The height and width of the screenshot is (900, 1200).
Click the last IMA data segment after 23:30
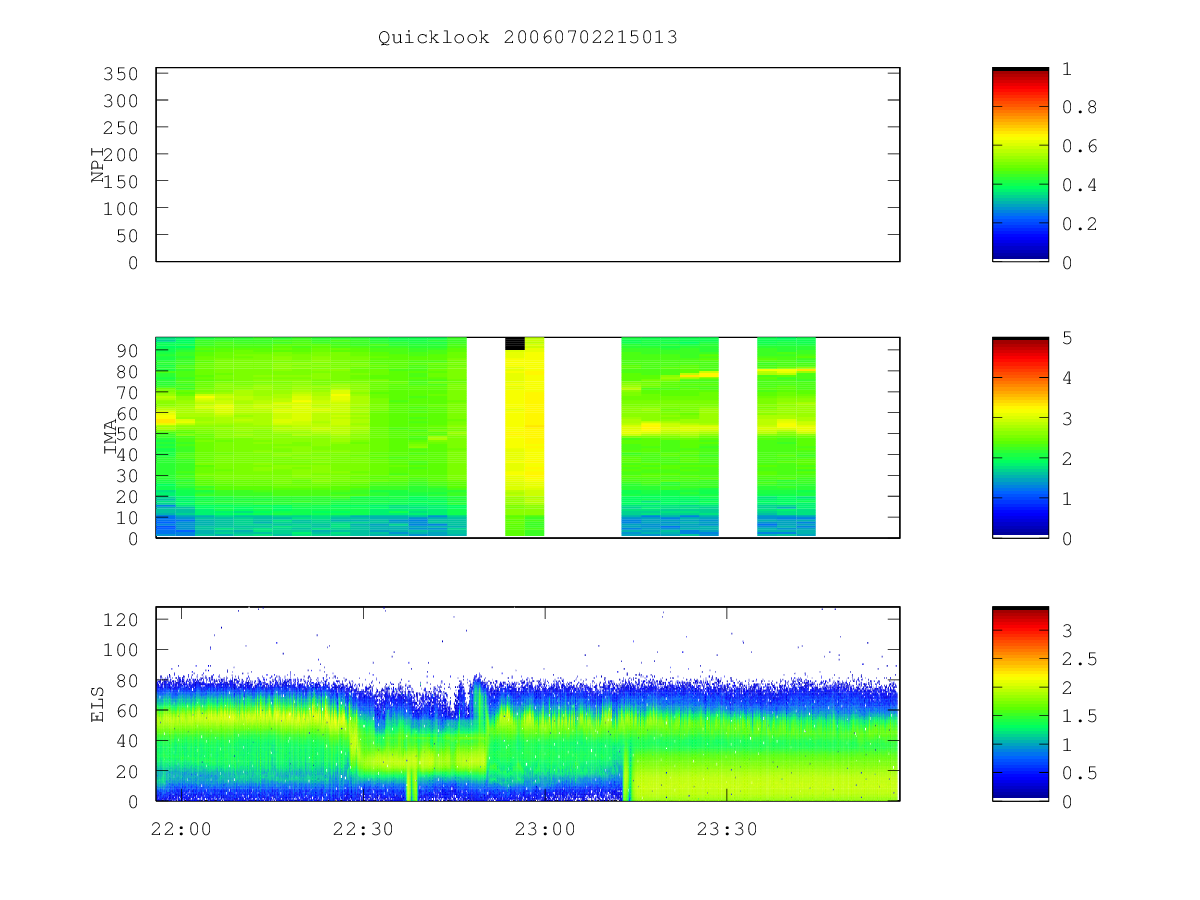click(x=786, y=437)
